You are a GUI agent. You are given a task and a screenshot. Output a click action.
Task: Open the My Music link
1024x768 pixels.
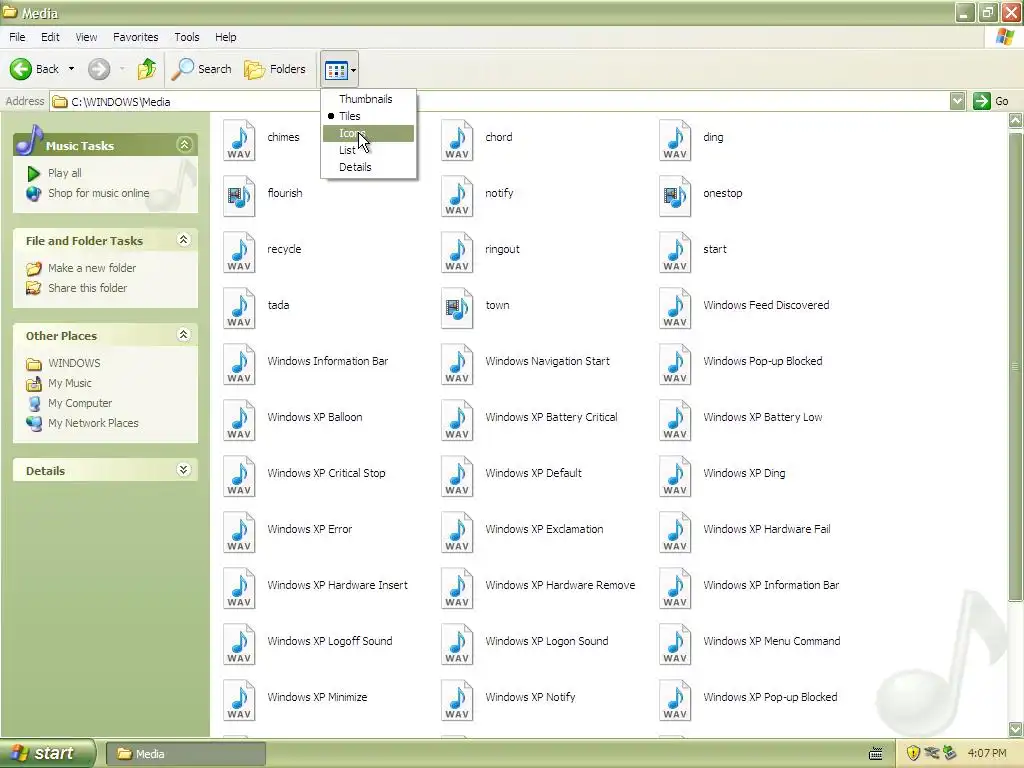point(70,383)
